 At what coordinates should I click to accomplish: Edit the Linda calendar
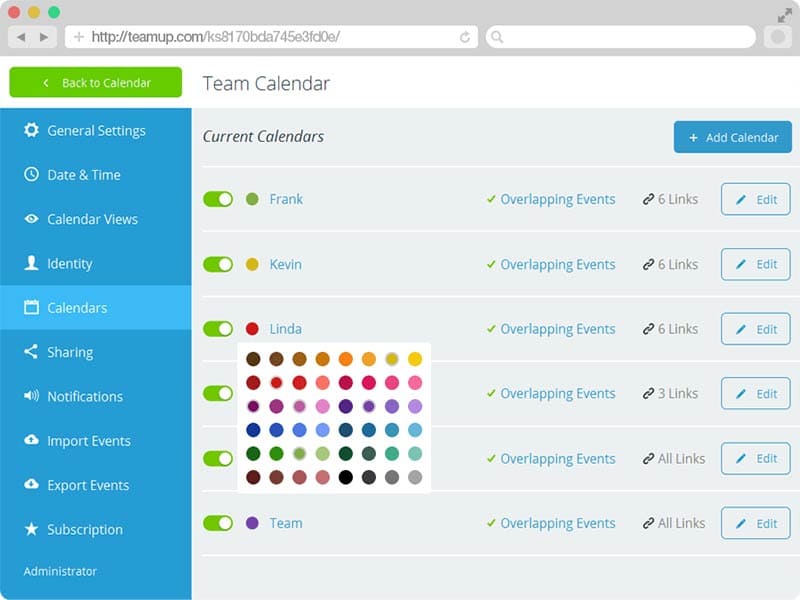[x=756, y=329]
